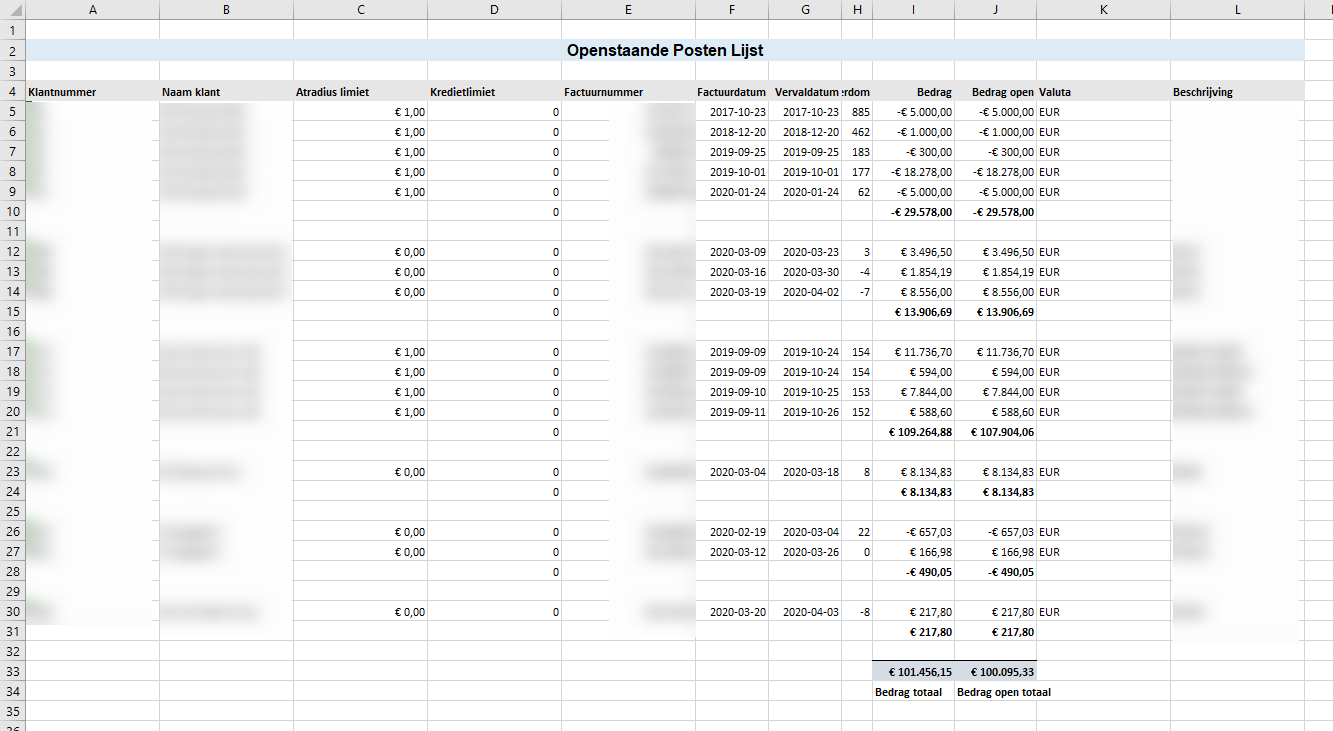Select due date cell 2020-04-02
Viewport: 1333px width, 731px height.
coord(806,291)
